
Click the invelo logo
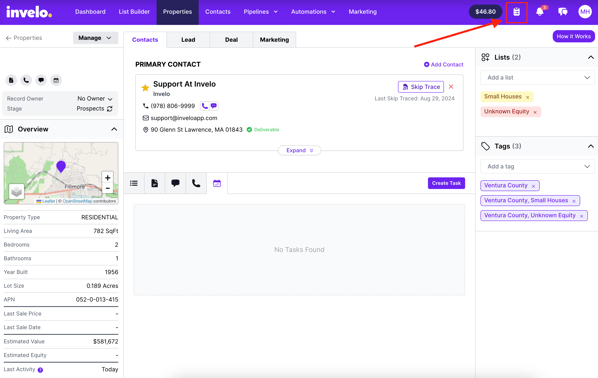(29, 12)
